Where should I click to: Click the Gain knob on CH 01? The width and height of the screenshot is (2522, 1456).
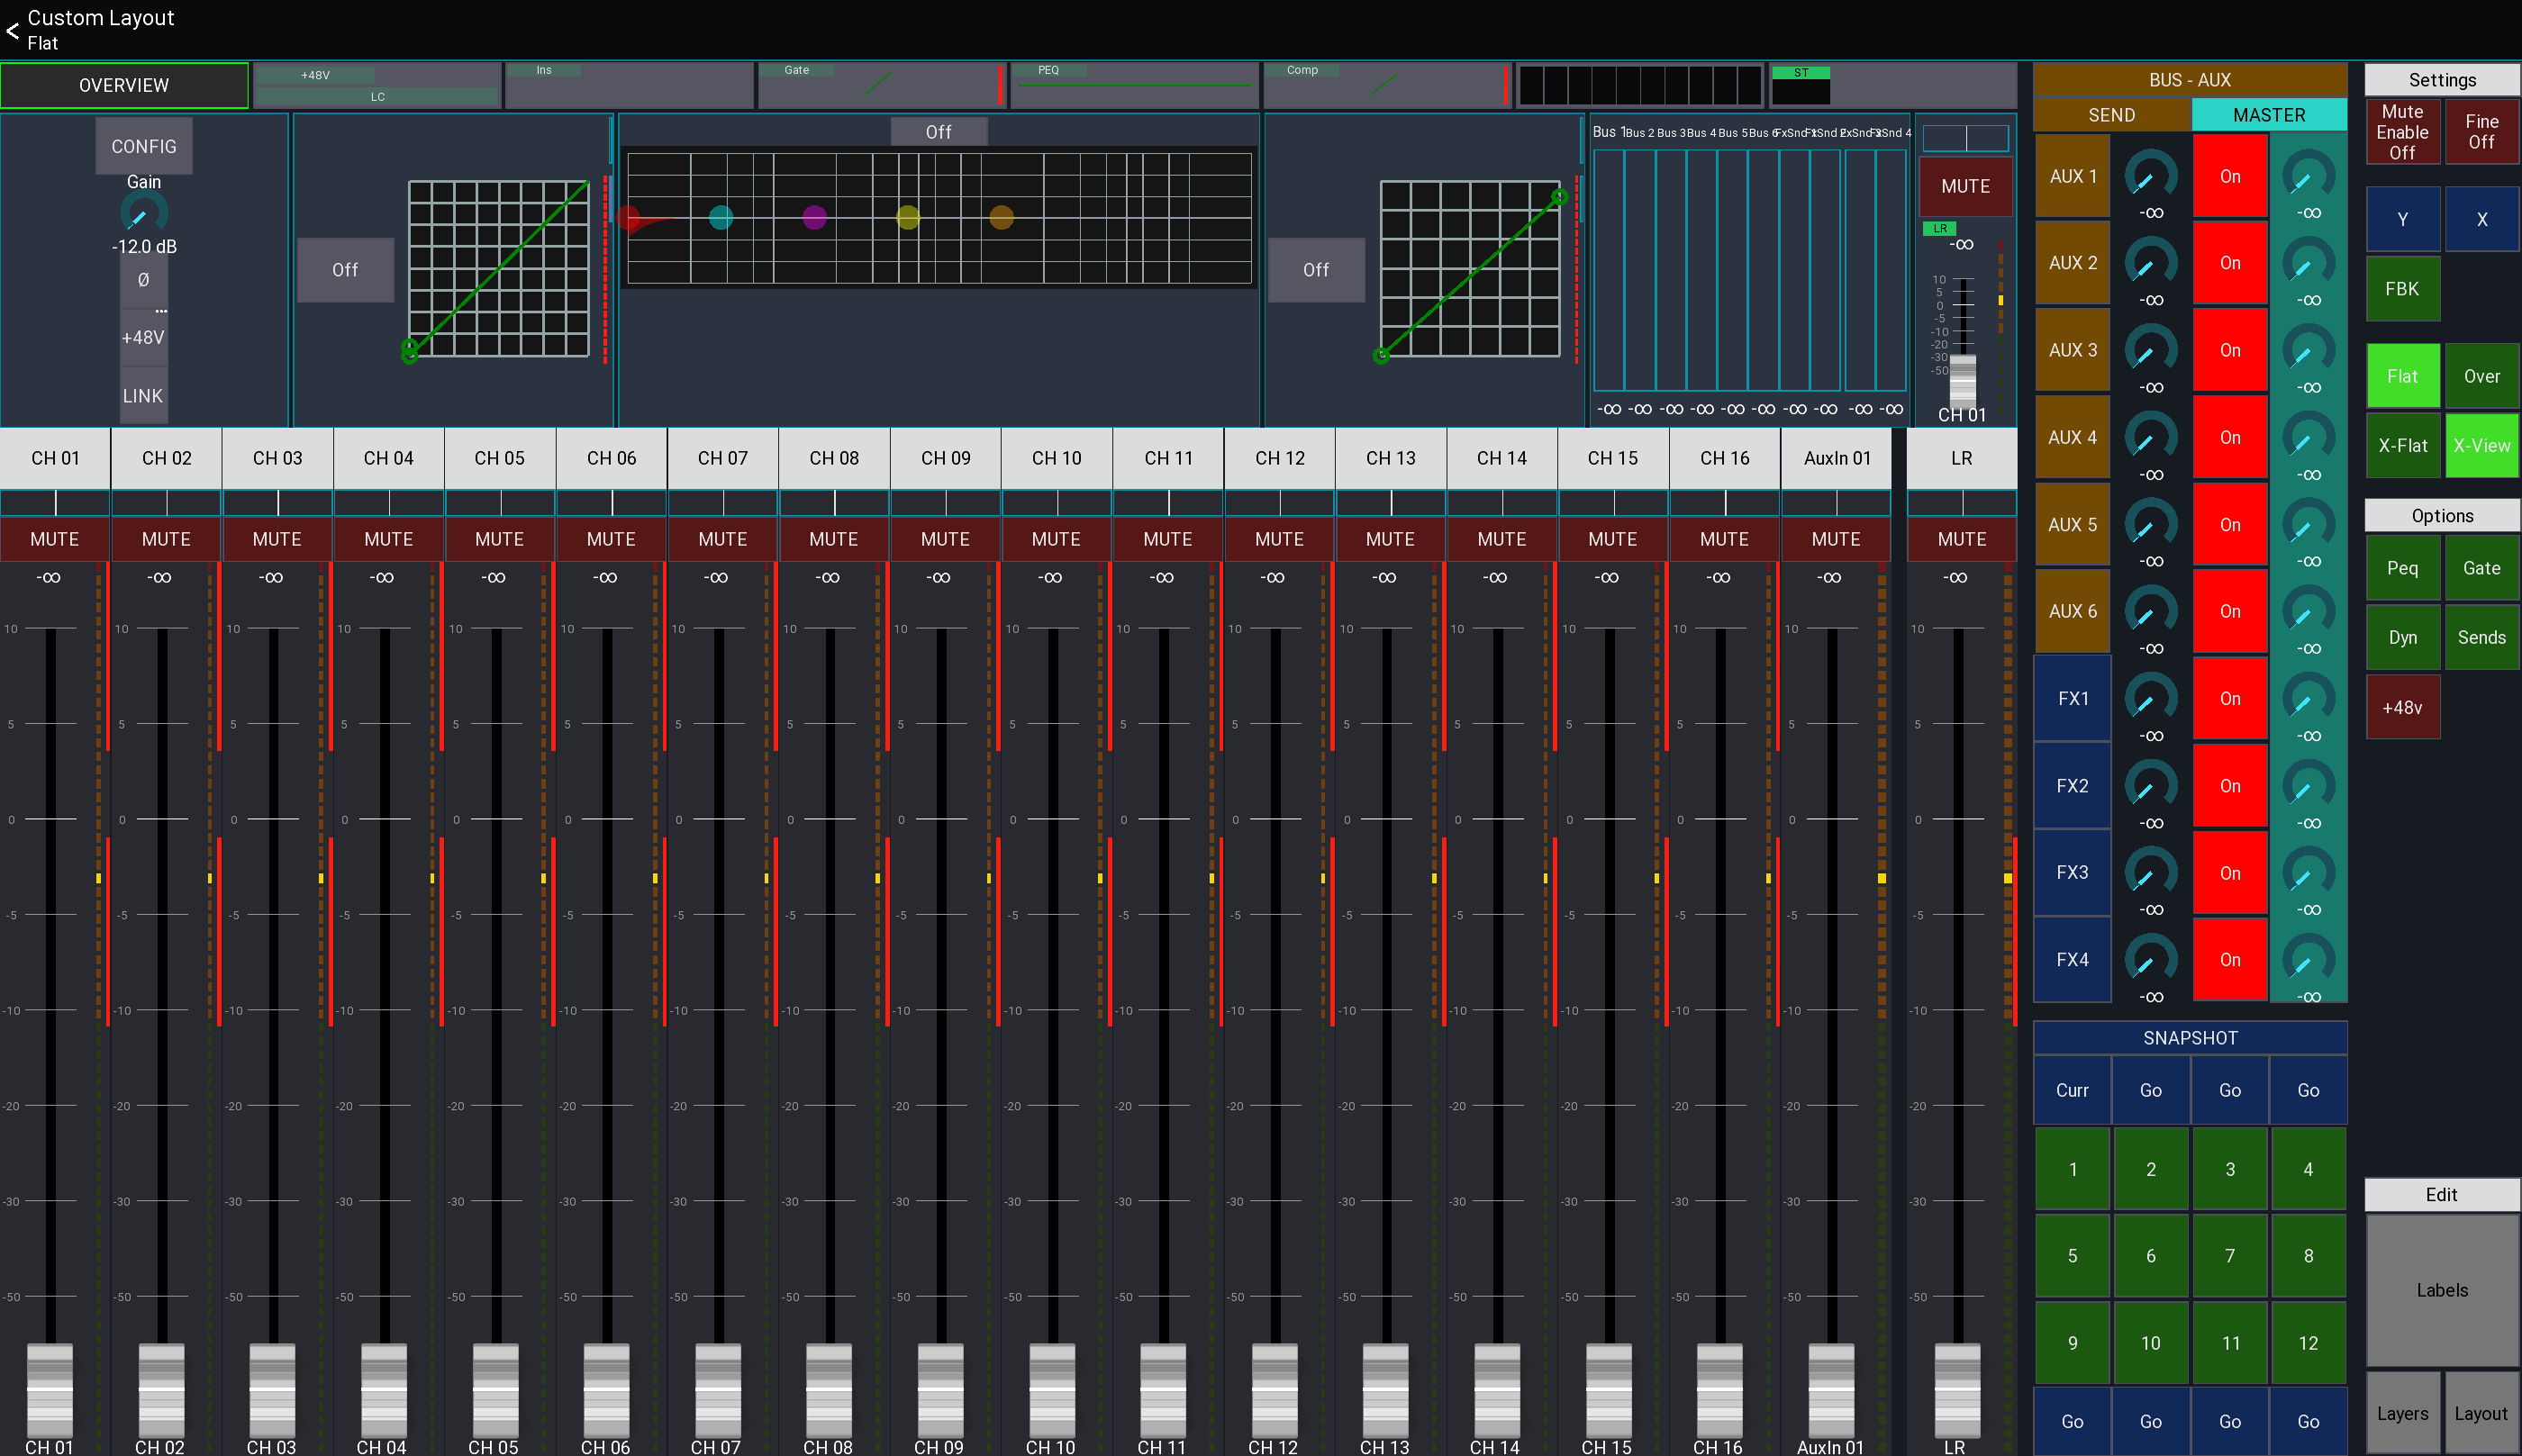point(143,212)
